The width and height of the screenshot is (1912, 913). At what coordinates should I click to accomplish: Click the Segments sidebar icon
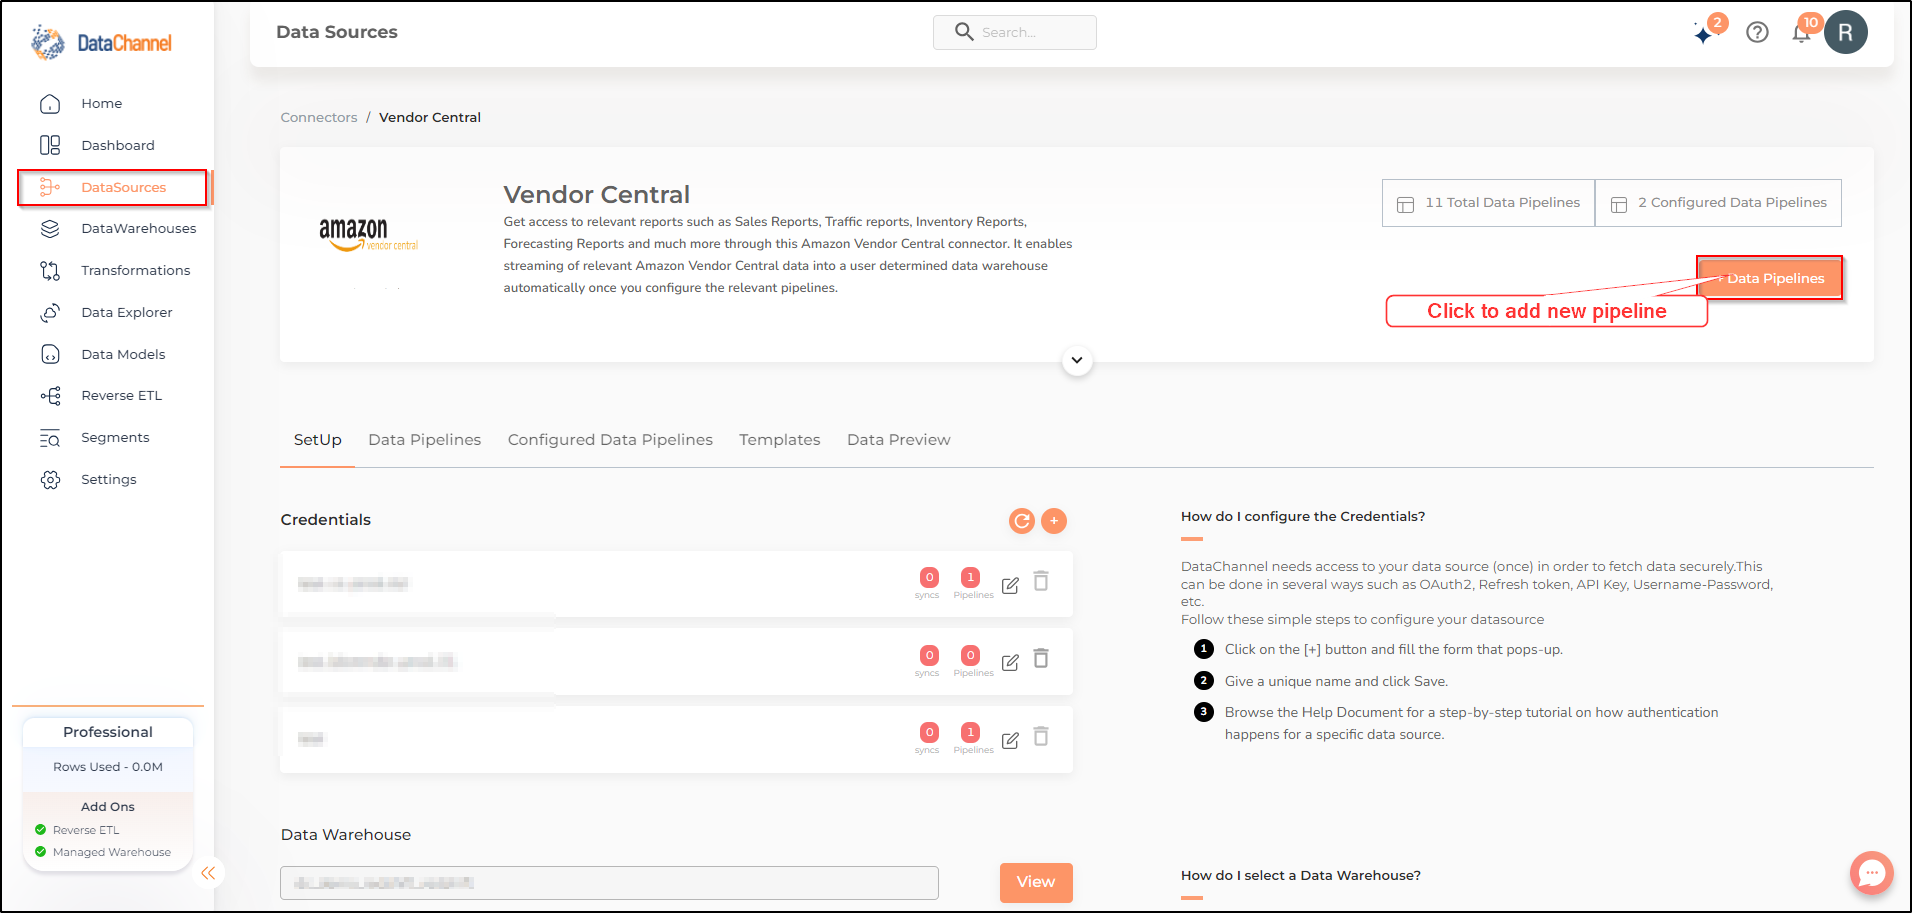[50, 438]
